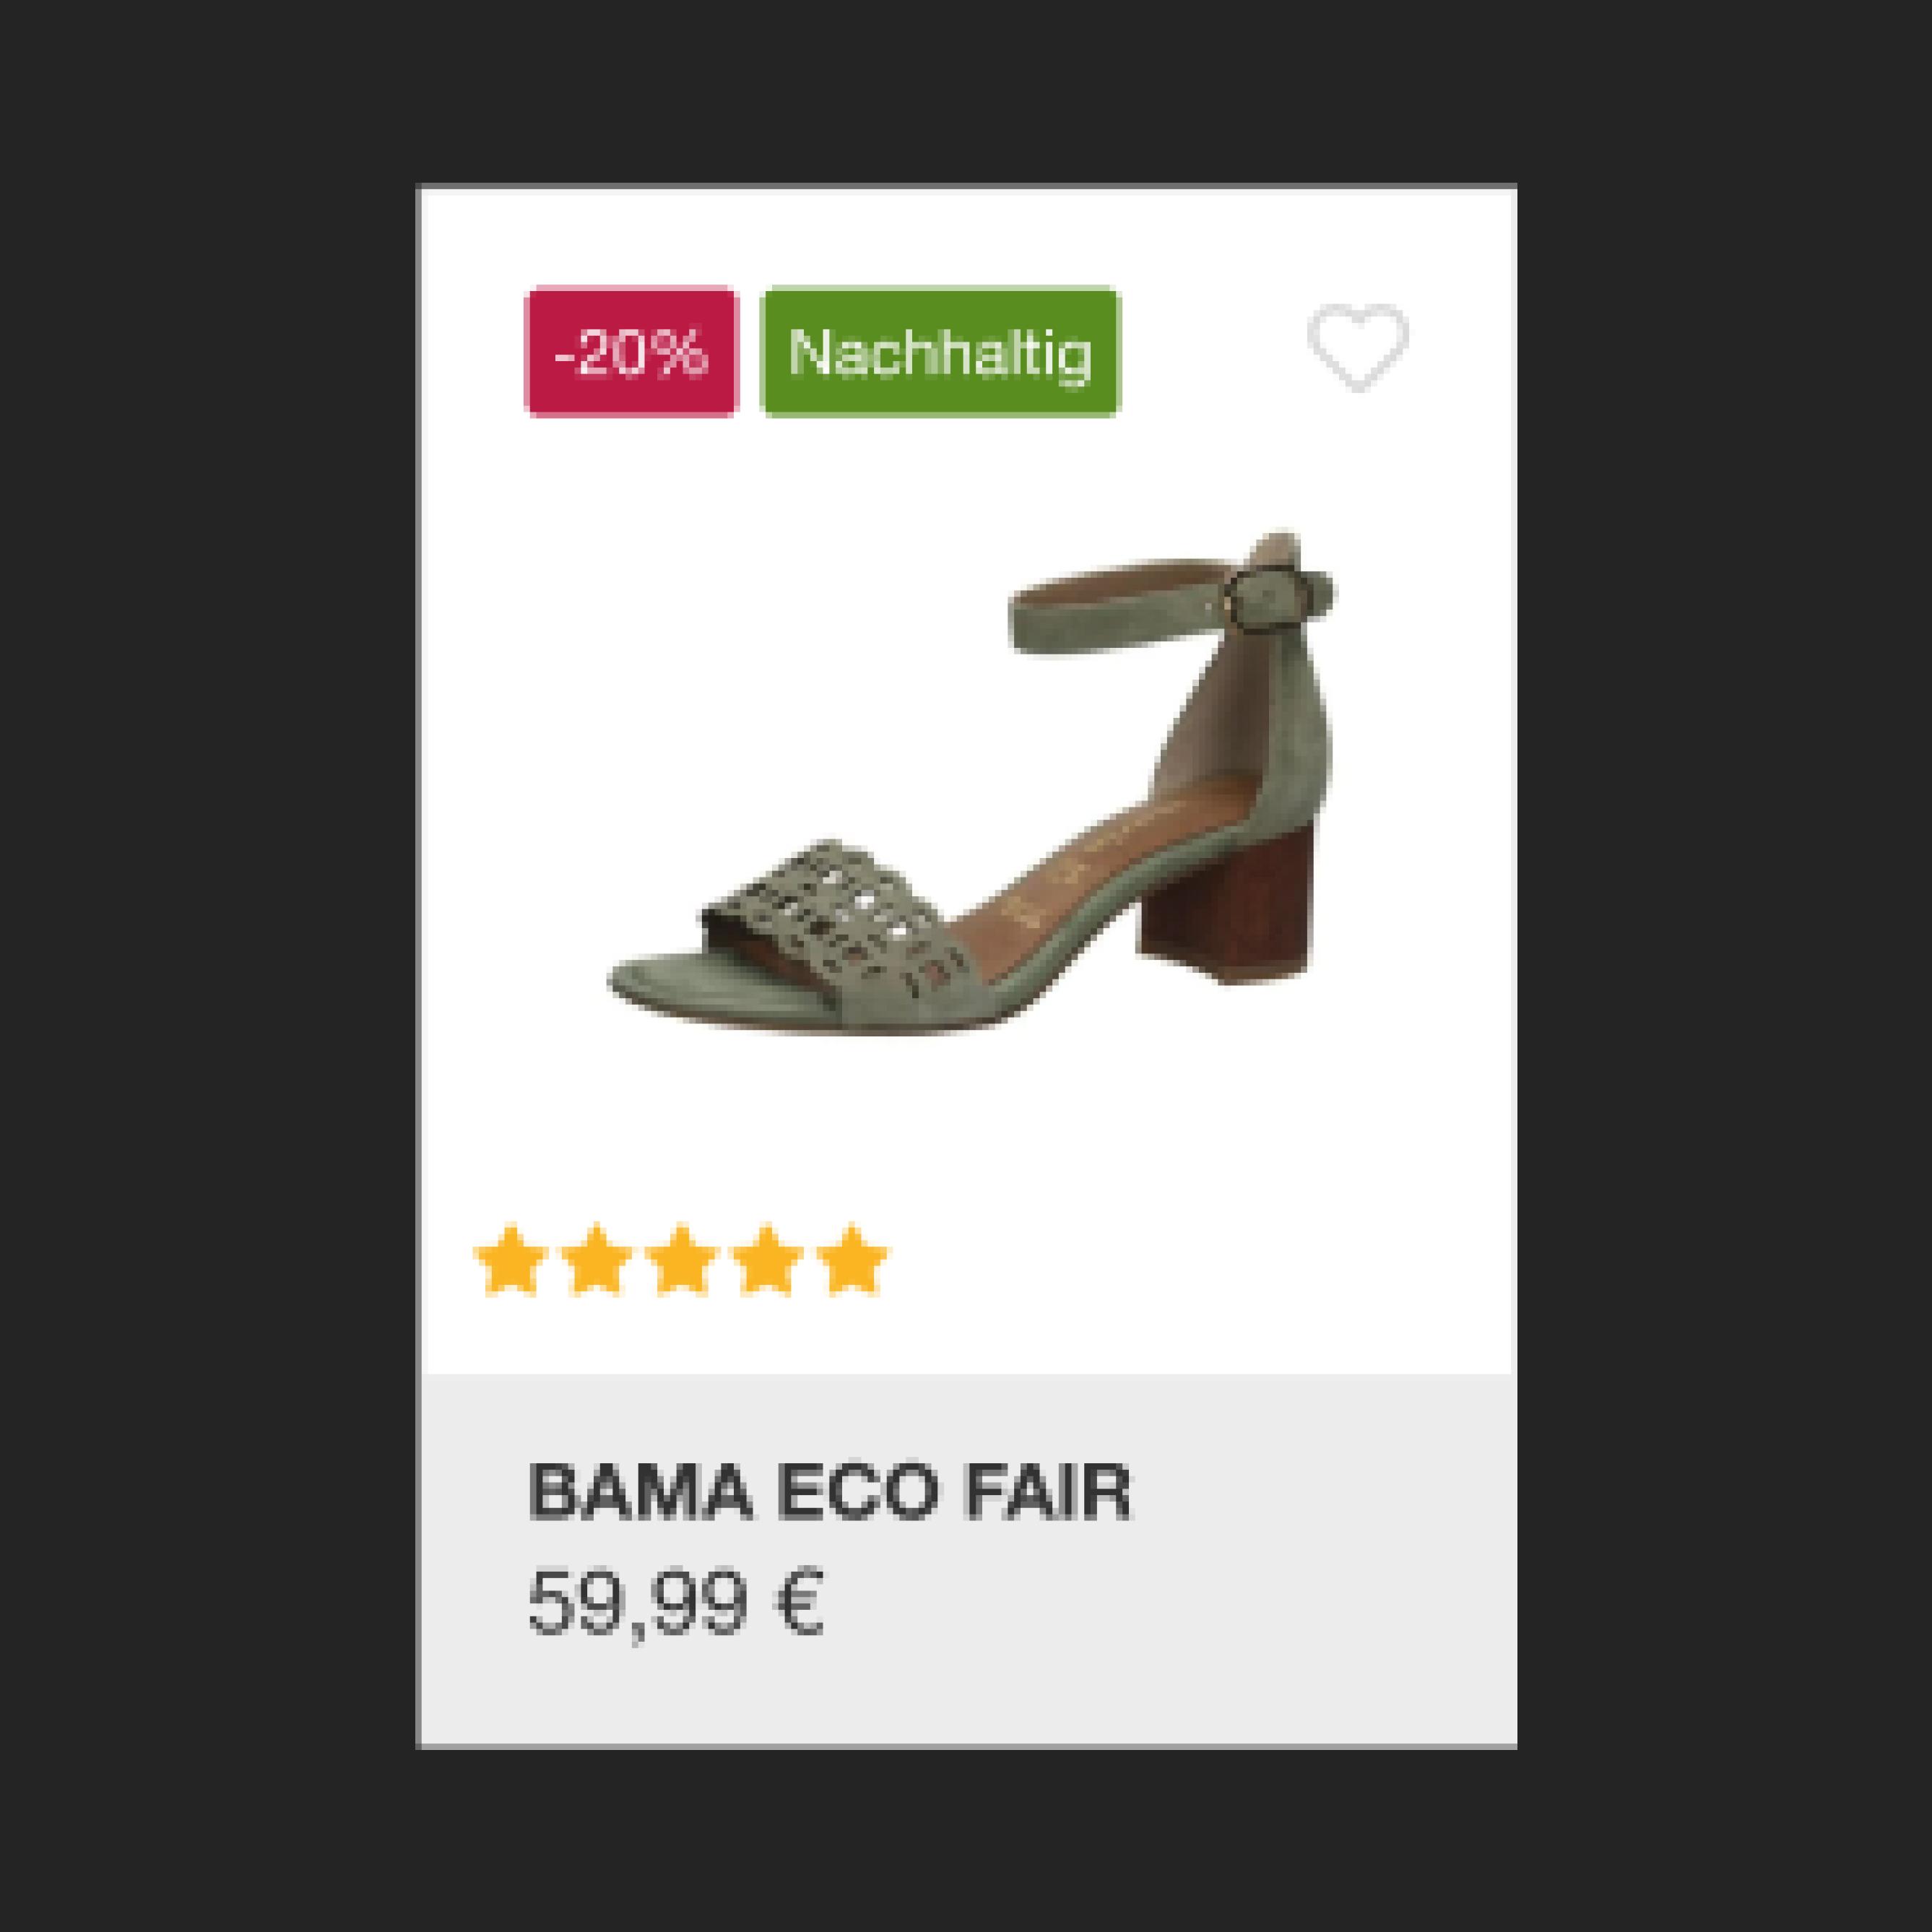Open the BAMA ECO FAIR product link

coord(829,1491)
